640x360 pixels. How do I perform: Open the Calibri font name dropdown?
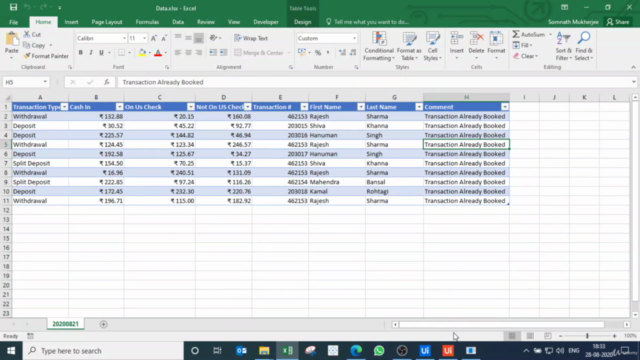pyautogui.click(x=124, y=38)
